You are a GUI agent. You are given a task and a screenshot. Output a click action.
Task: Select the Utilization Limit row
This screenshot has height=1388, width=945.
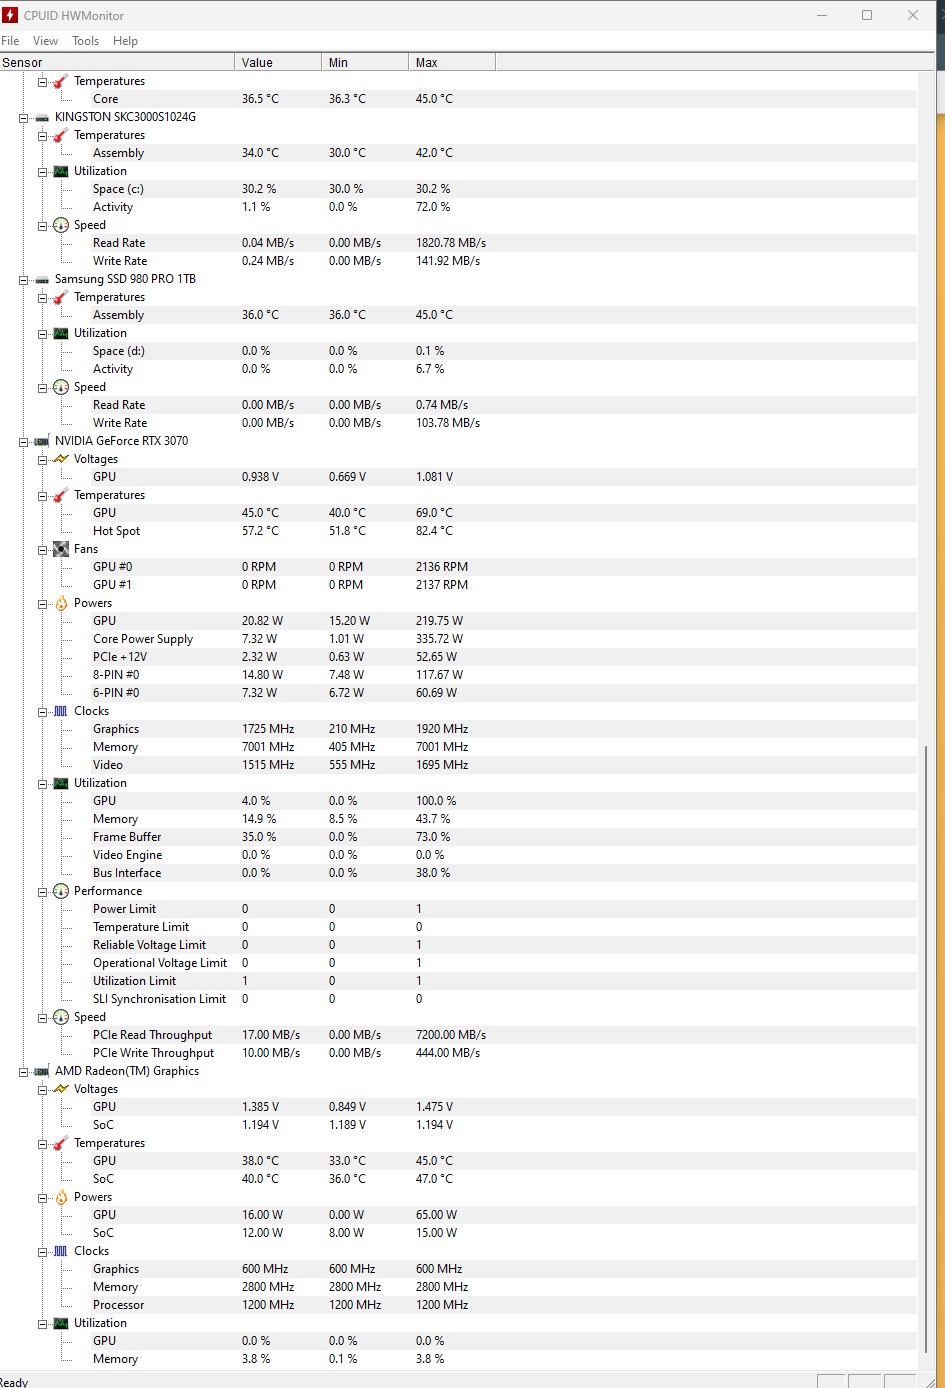(458, 981)
